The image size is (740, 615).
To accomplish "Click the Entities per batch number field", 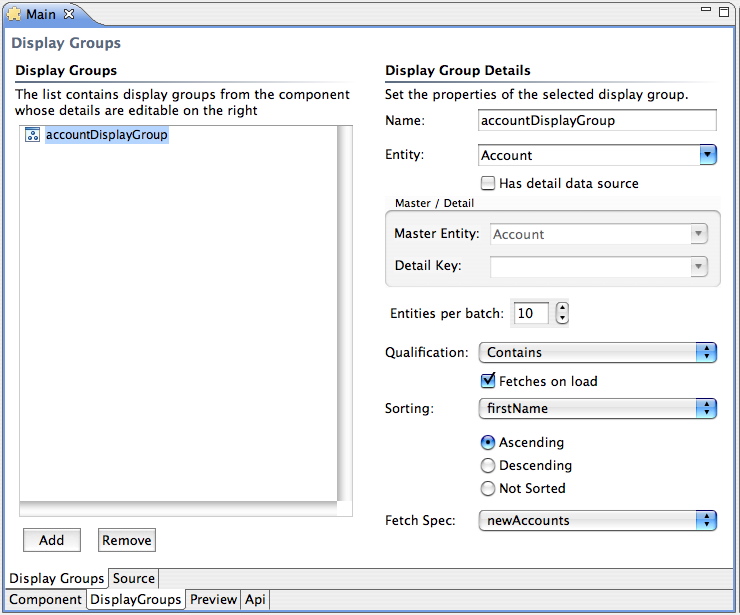I will [531, 313].
